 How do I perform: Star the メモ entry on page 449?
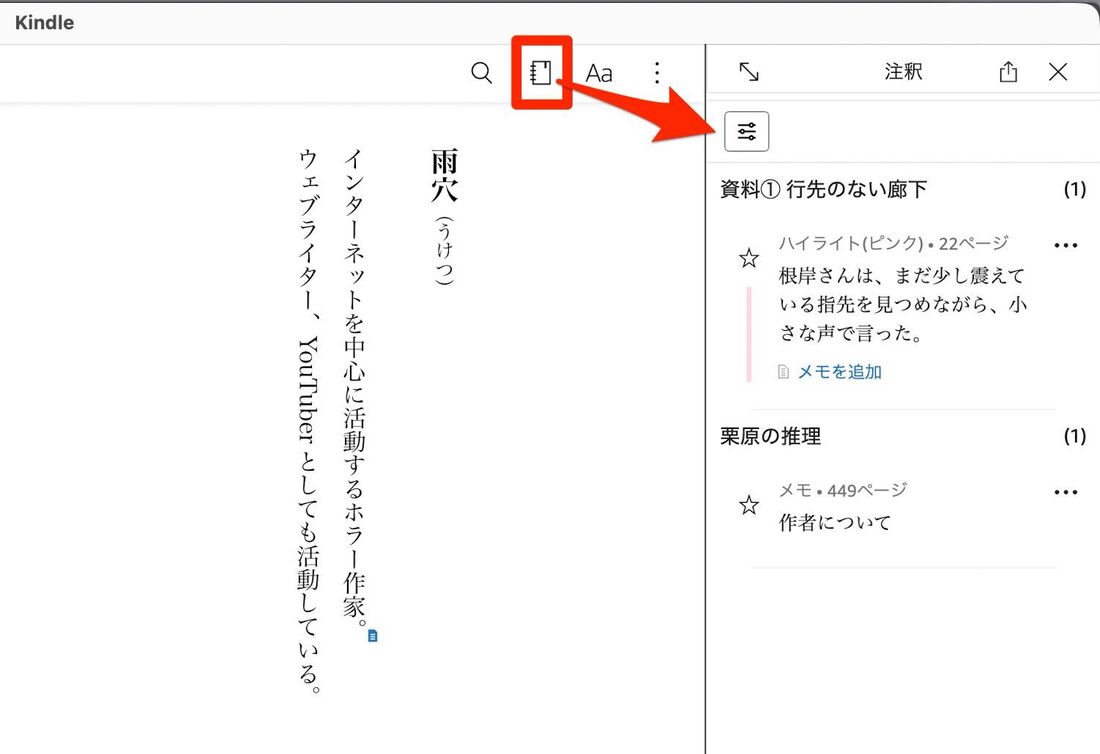tap(748, 505)
